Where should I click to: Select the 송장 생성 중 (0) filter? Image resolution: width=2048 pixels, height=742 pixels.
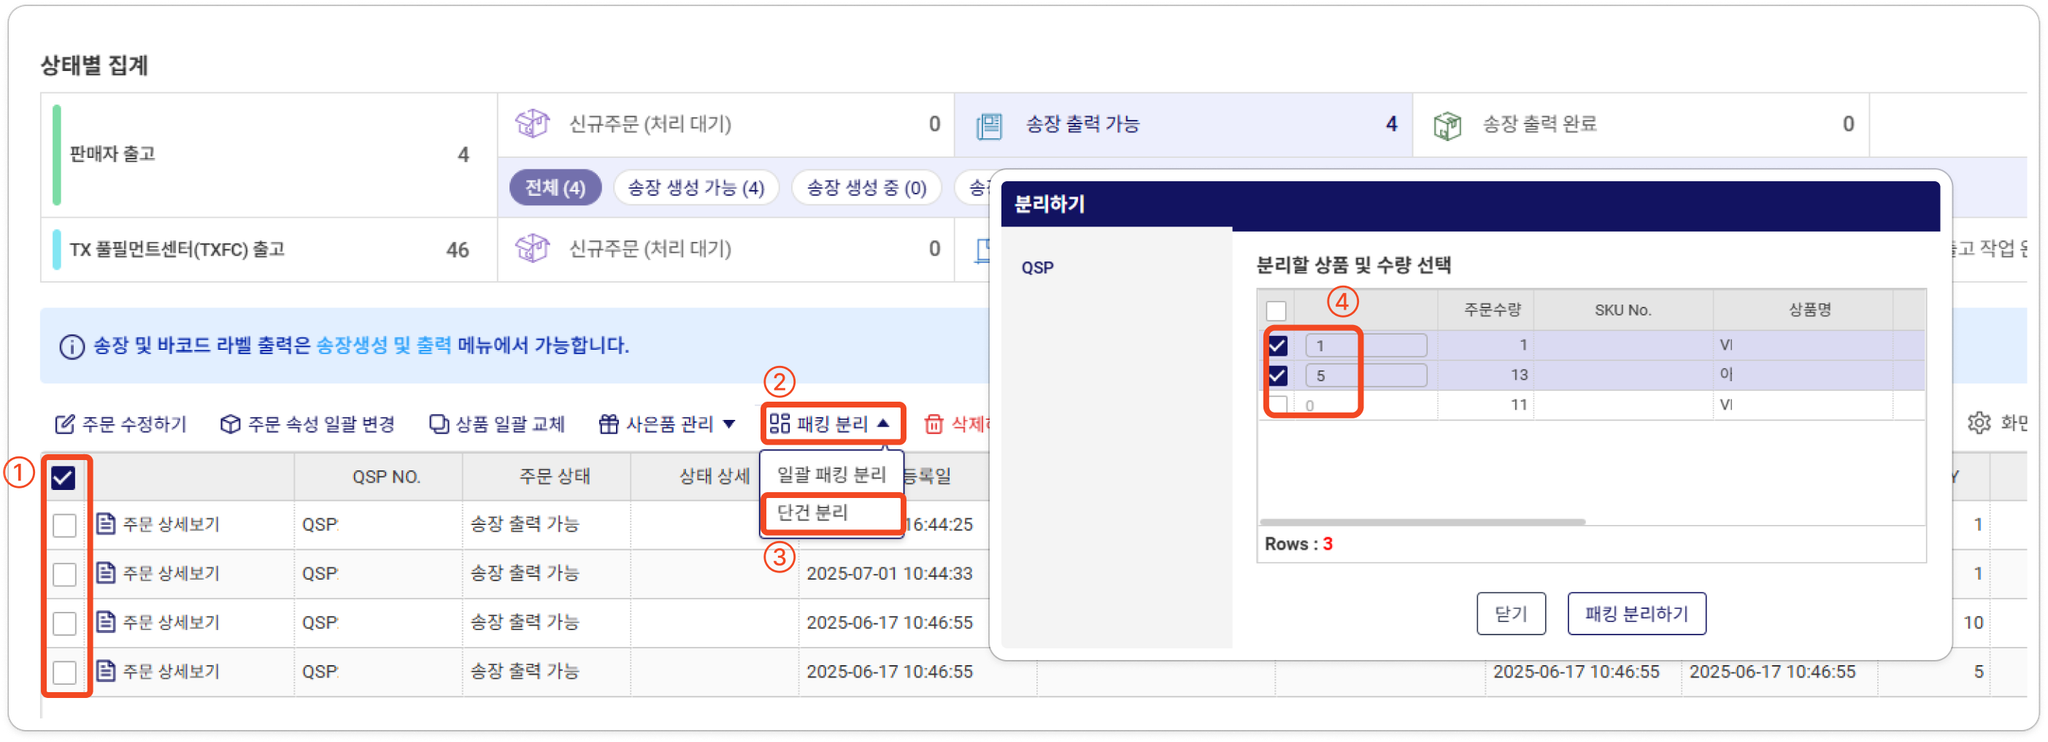pos(866,188)
